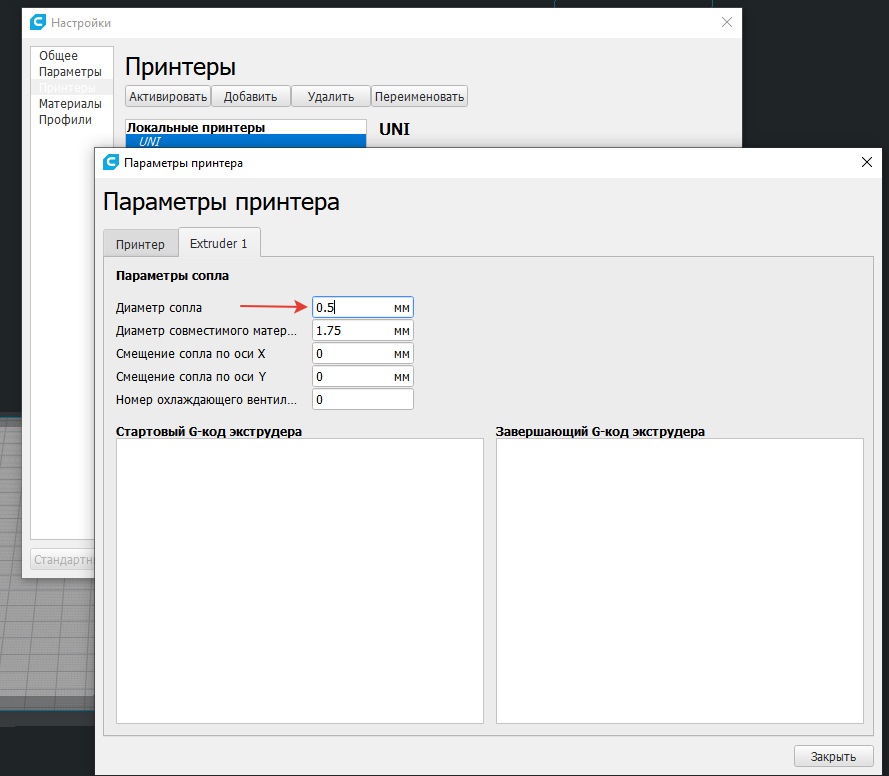Click the Стандартные button in Настройки window
The height and width of the screenshot is (776, 889).
click(62, 560)
